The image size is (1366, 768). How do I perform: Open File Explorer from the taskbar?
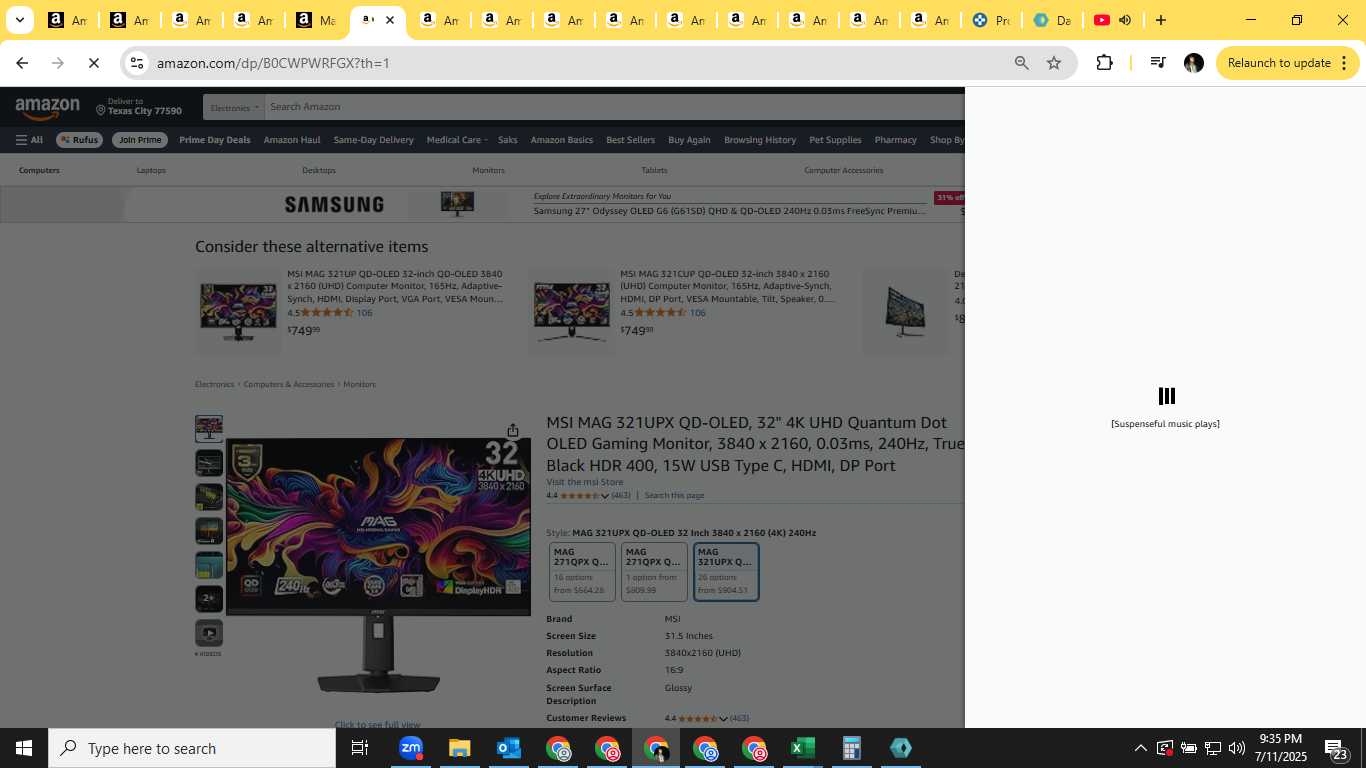(x=459, y=748)
